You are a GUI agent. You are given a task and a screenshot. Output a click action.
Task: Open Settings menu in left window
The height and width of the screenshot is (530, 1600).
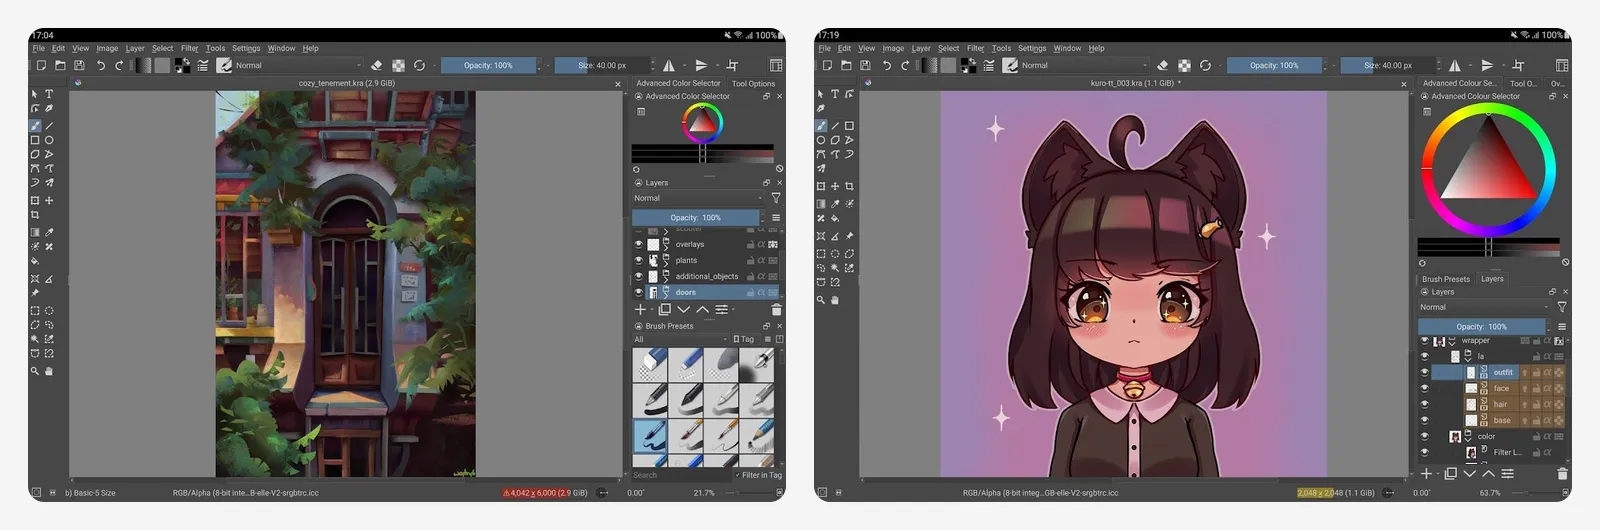[x=246, y=48]
